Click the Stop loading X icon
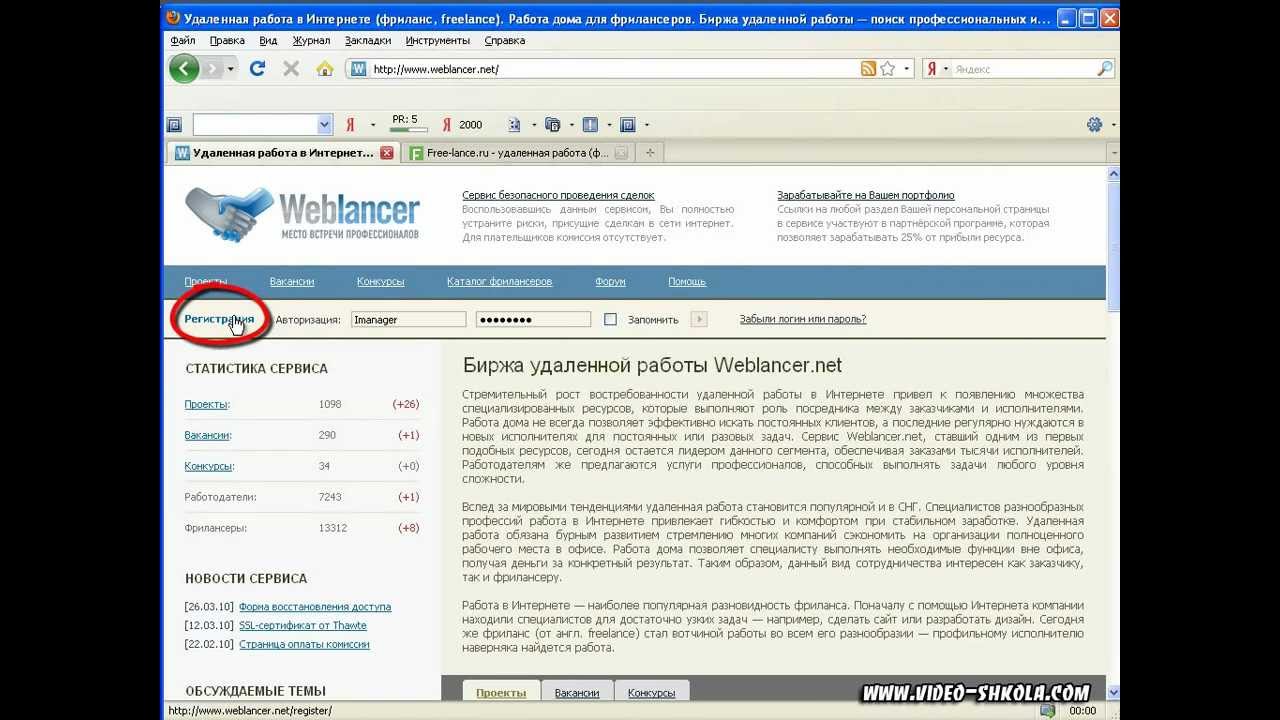 click(291, 69)
